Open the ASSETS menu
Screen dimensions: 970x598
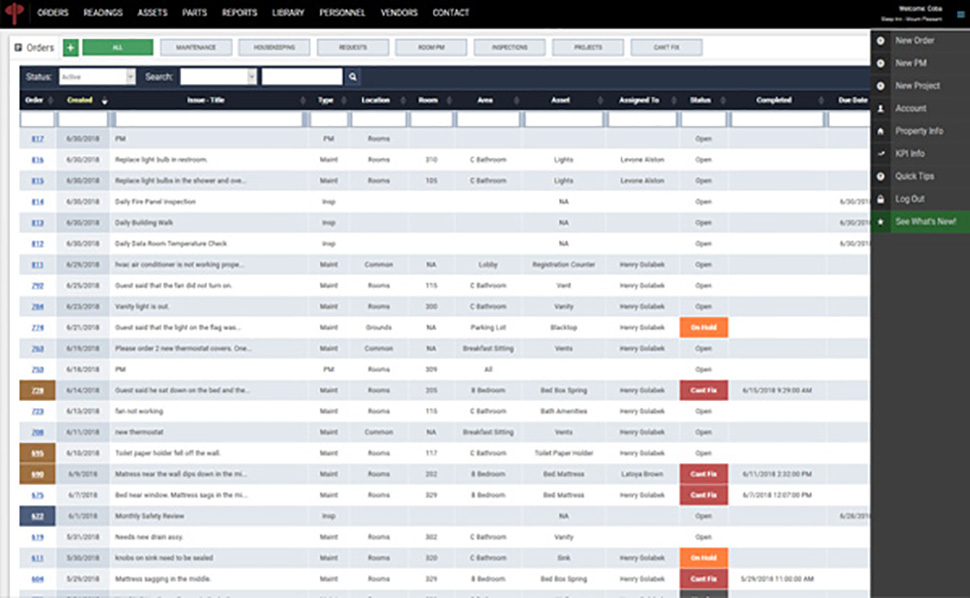coord(152,12)
